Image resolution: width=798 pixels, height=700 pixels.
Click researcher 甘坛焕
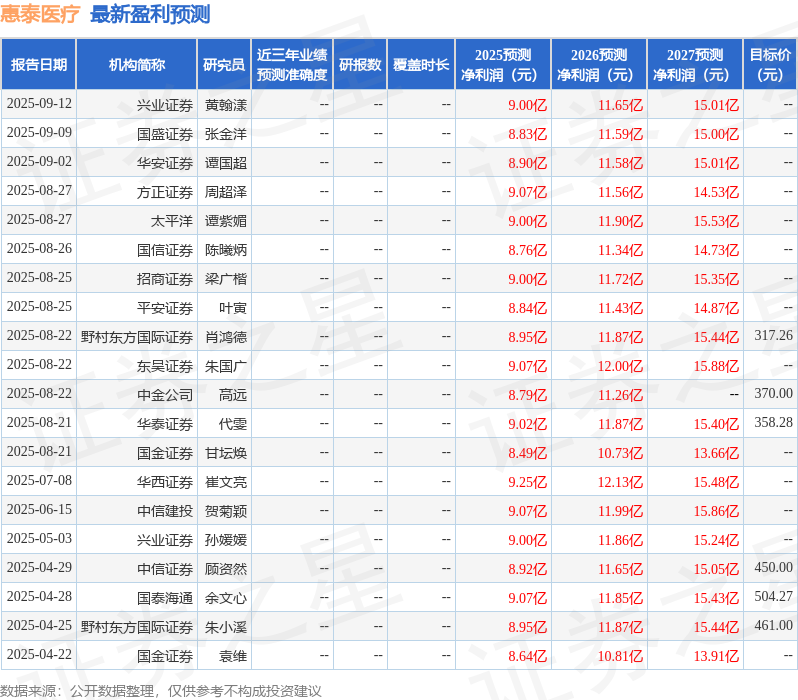tap(226, 454)
